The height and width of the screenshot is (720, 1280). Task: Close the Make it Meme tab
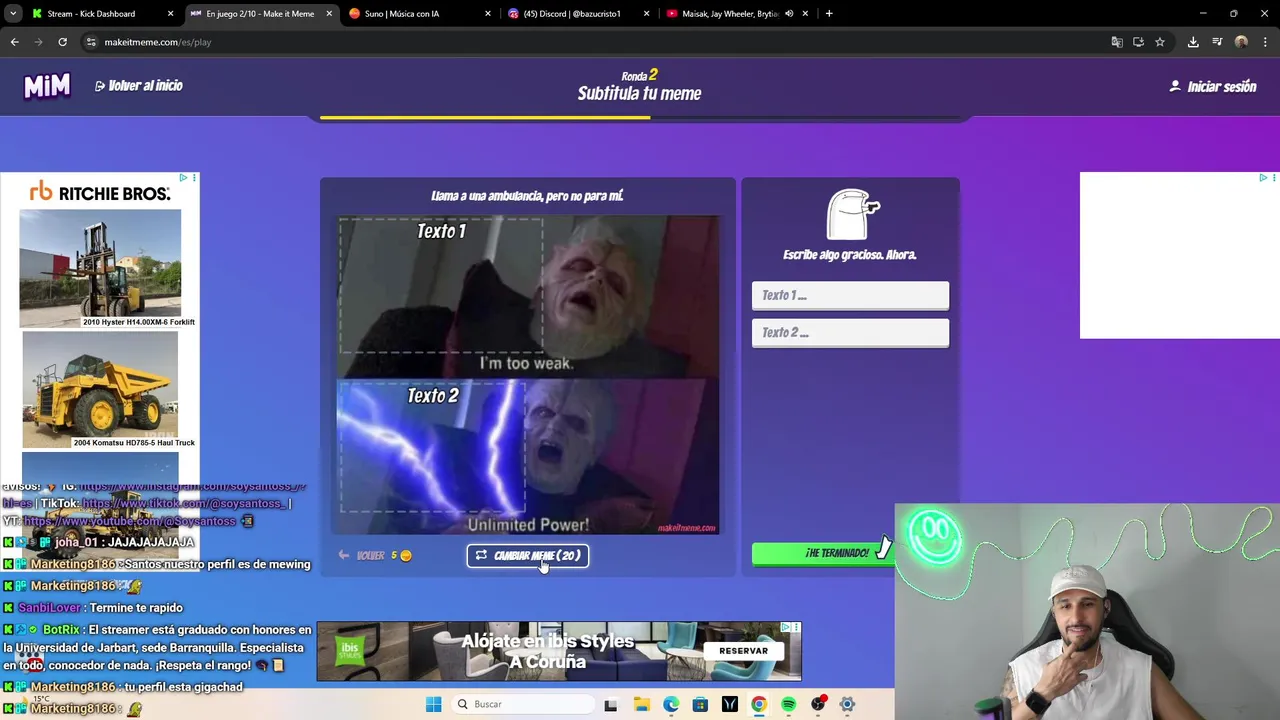(329, 14)
